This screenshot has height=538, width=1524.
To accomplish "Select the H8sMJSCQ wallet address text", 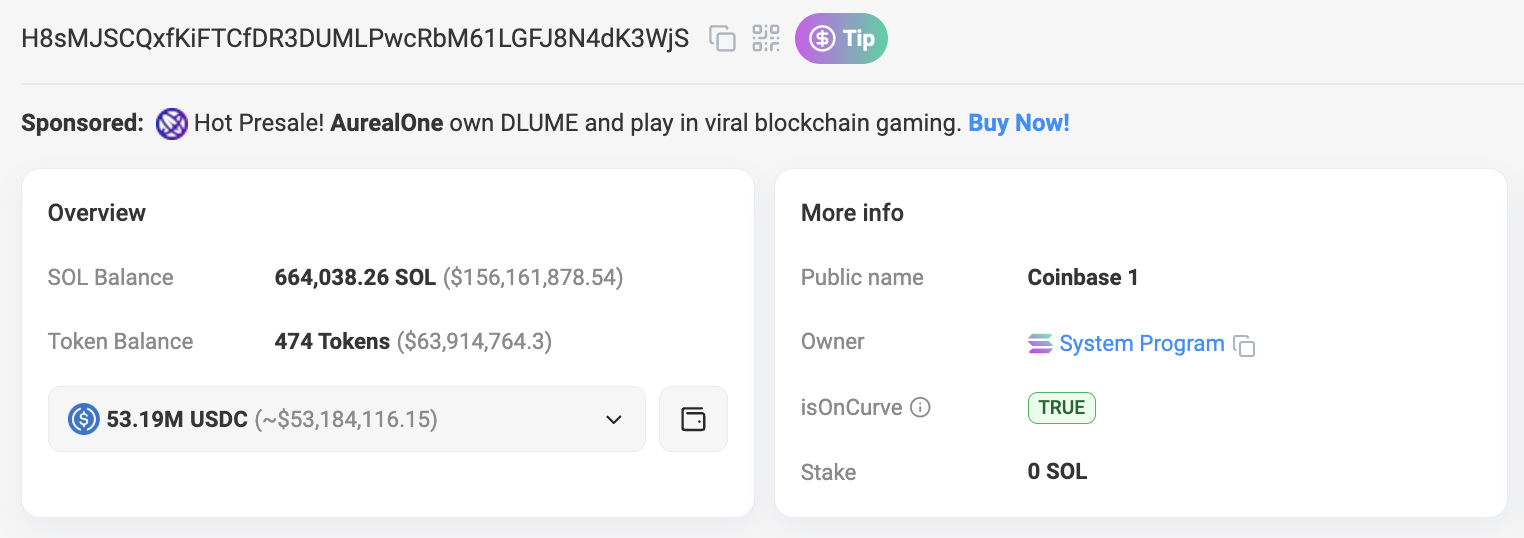I will (x=355, y=39).
